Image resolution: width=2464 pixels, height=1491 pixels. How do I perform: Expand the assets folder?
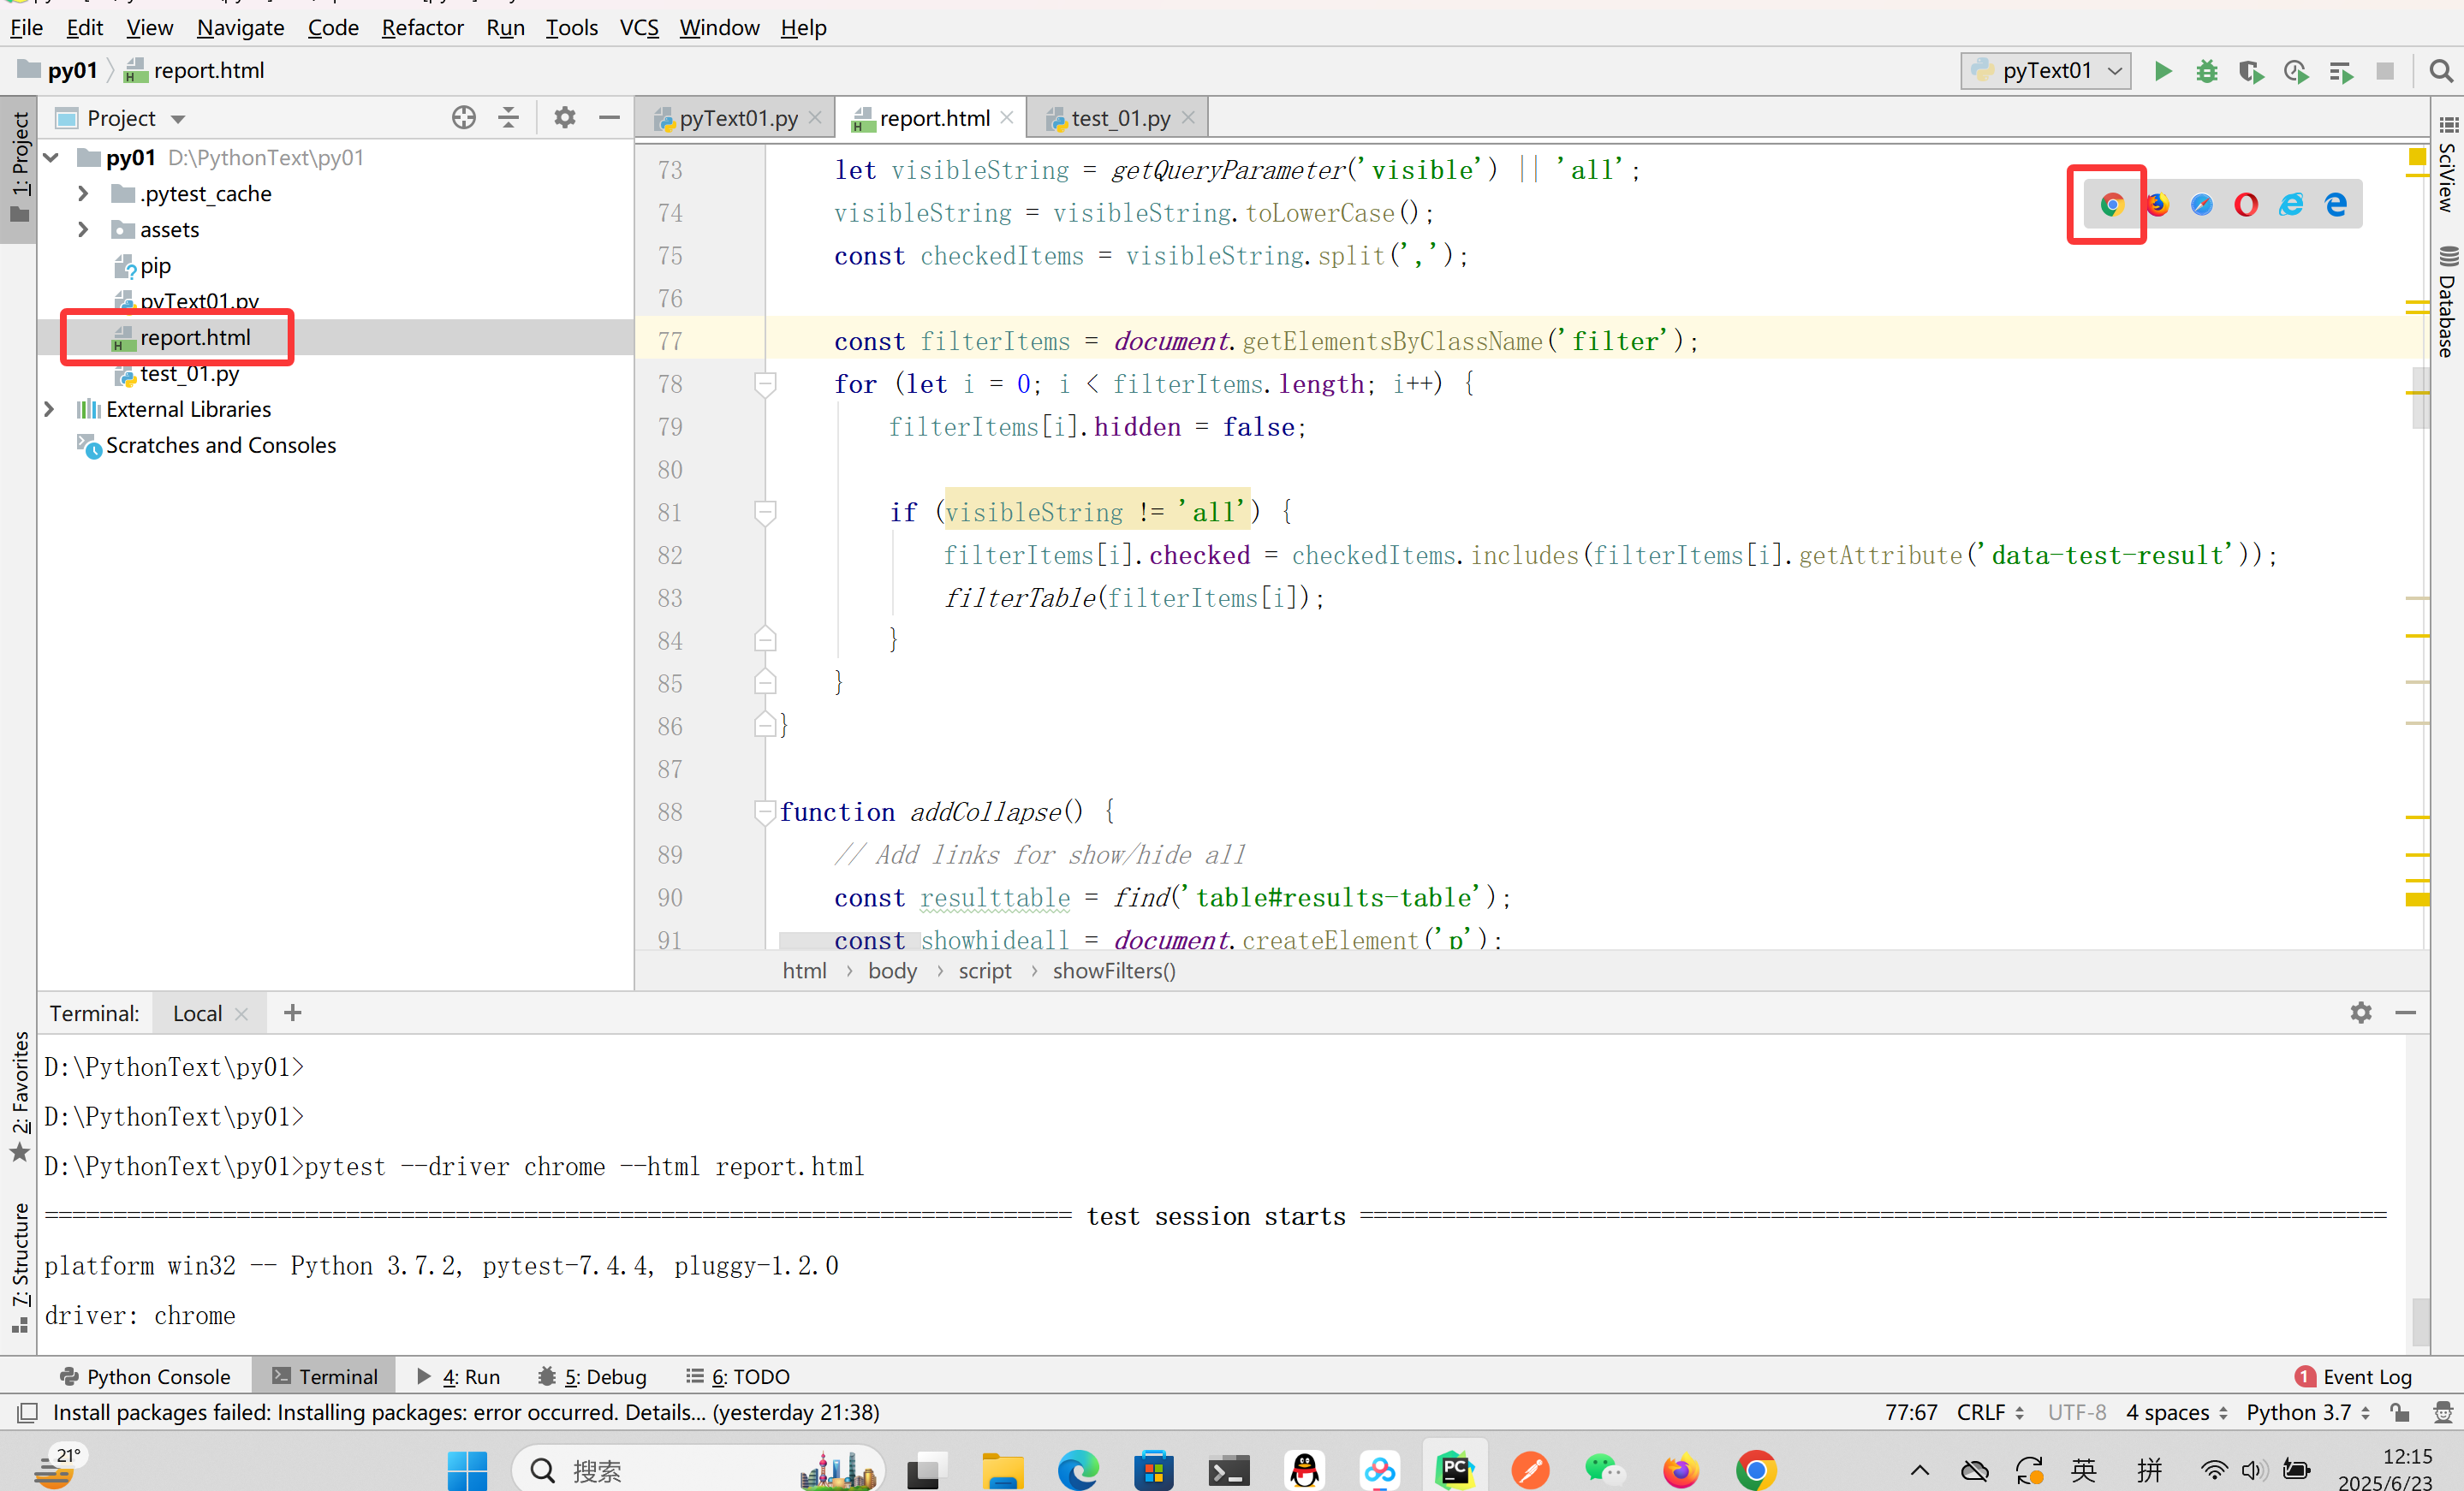pos(83,229)
